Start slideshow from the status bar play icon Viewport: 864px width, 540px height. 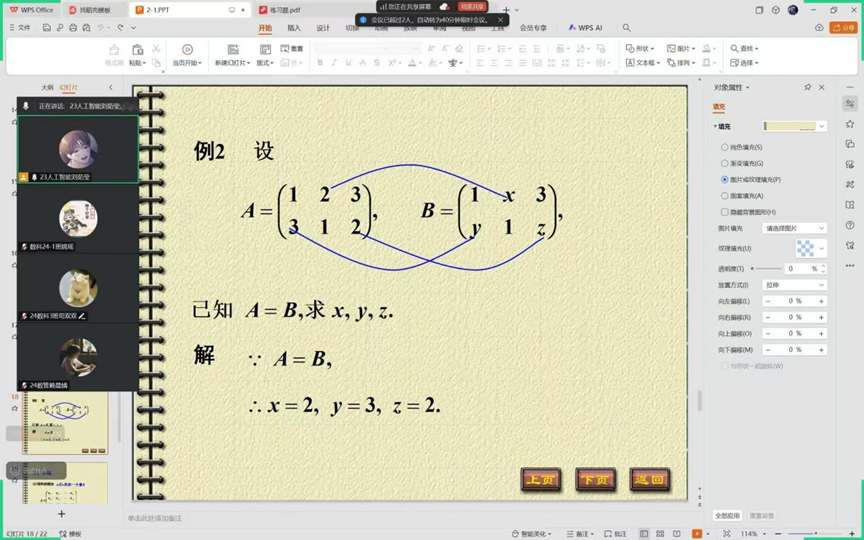698,534
